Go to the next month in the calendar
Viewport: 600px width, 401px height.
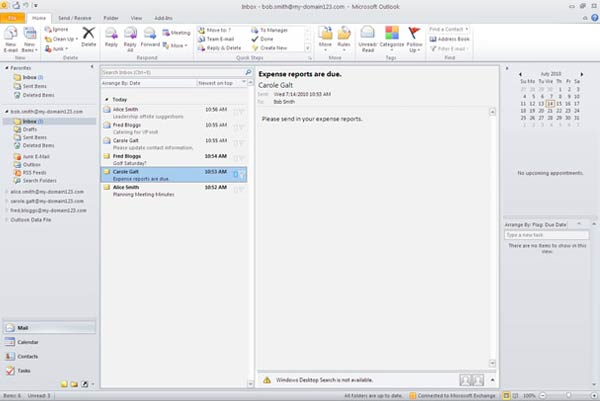[582, 74]
